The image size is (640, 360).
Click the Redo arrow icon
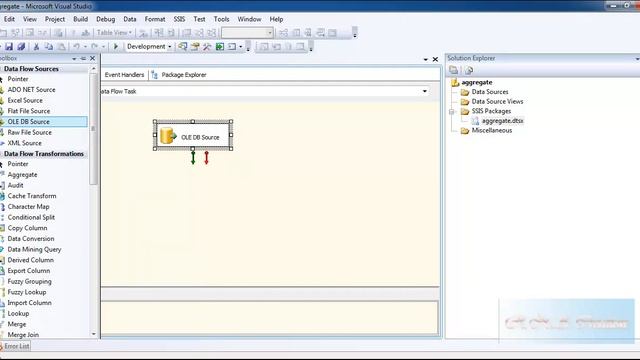tap(94, 47)
